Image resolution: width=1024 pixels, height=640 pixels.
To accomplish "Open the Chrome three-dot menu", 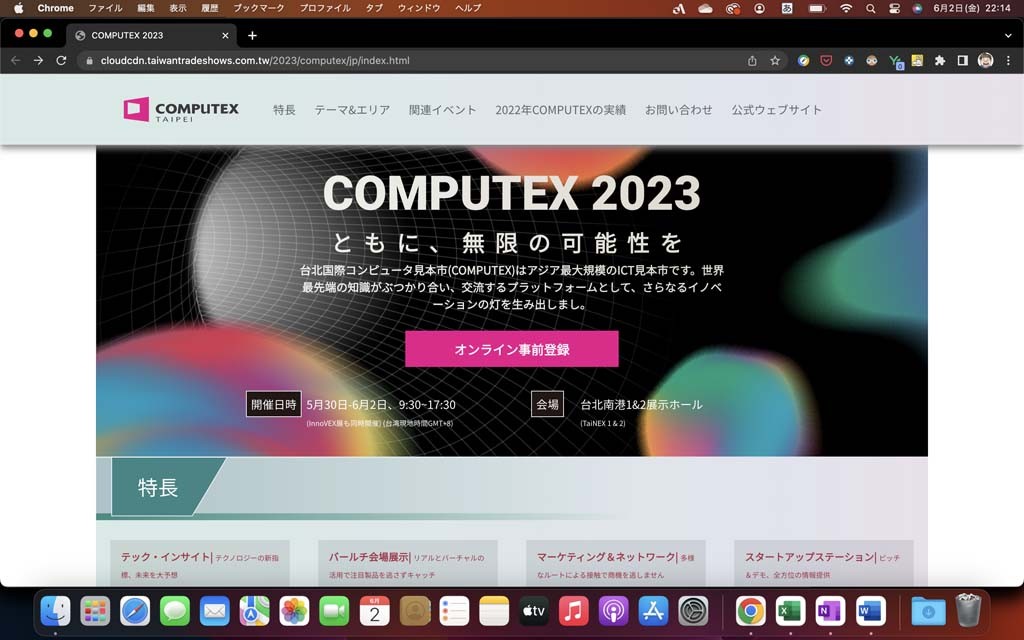I will click(x=1008, y=61).
